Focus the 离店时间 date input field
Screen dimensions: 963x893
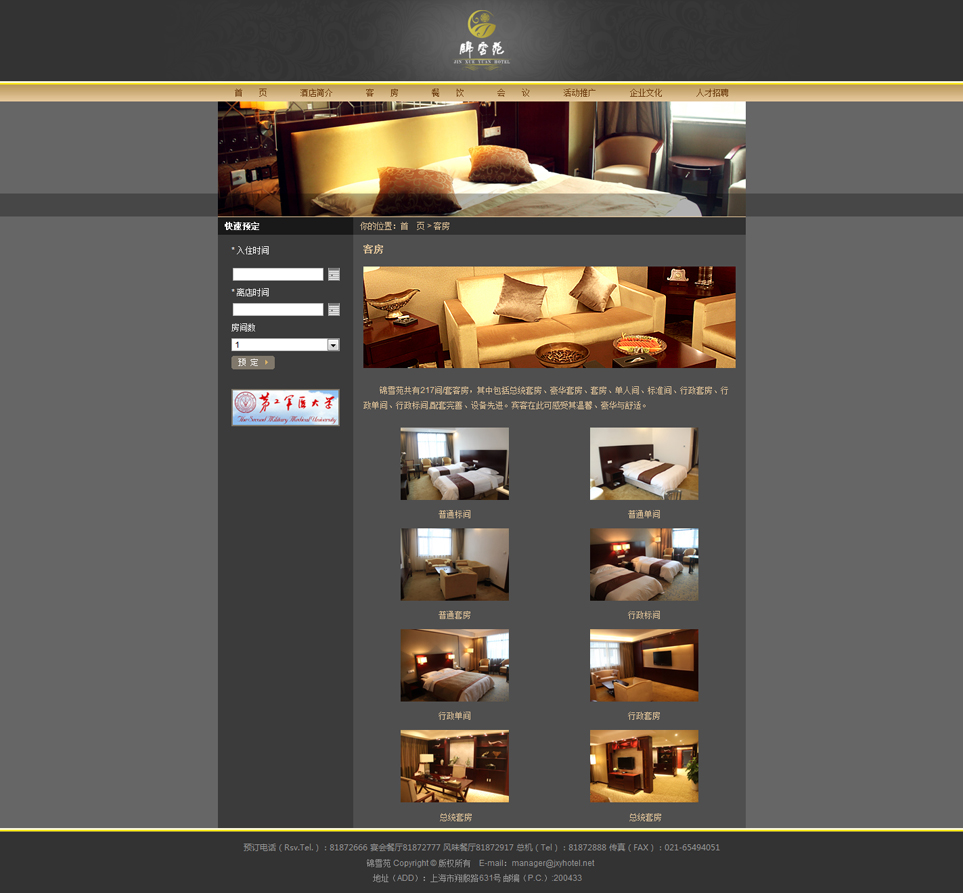click(278, 310)
